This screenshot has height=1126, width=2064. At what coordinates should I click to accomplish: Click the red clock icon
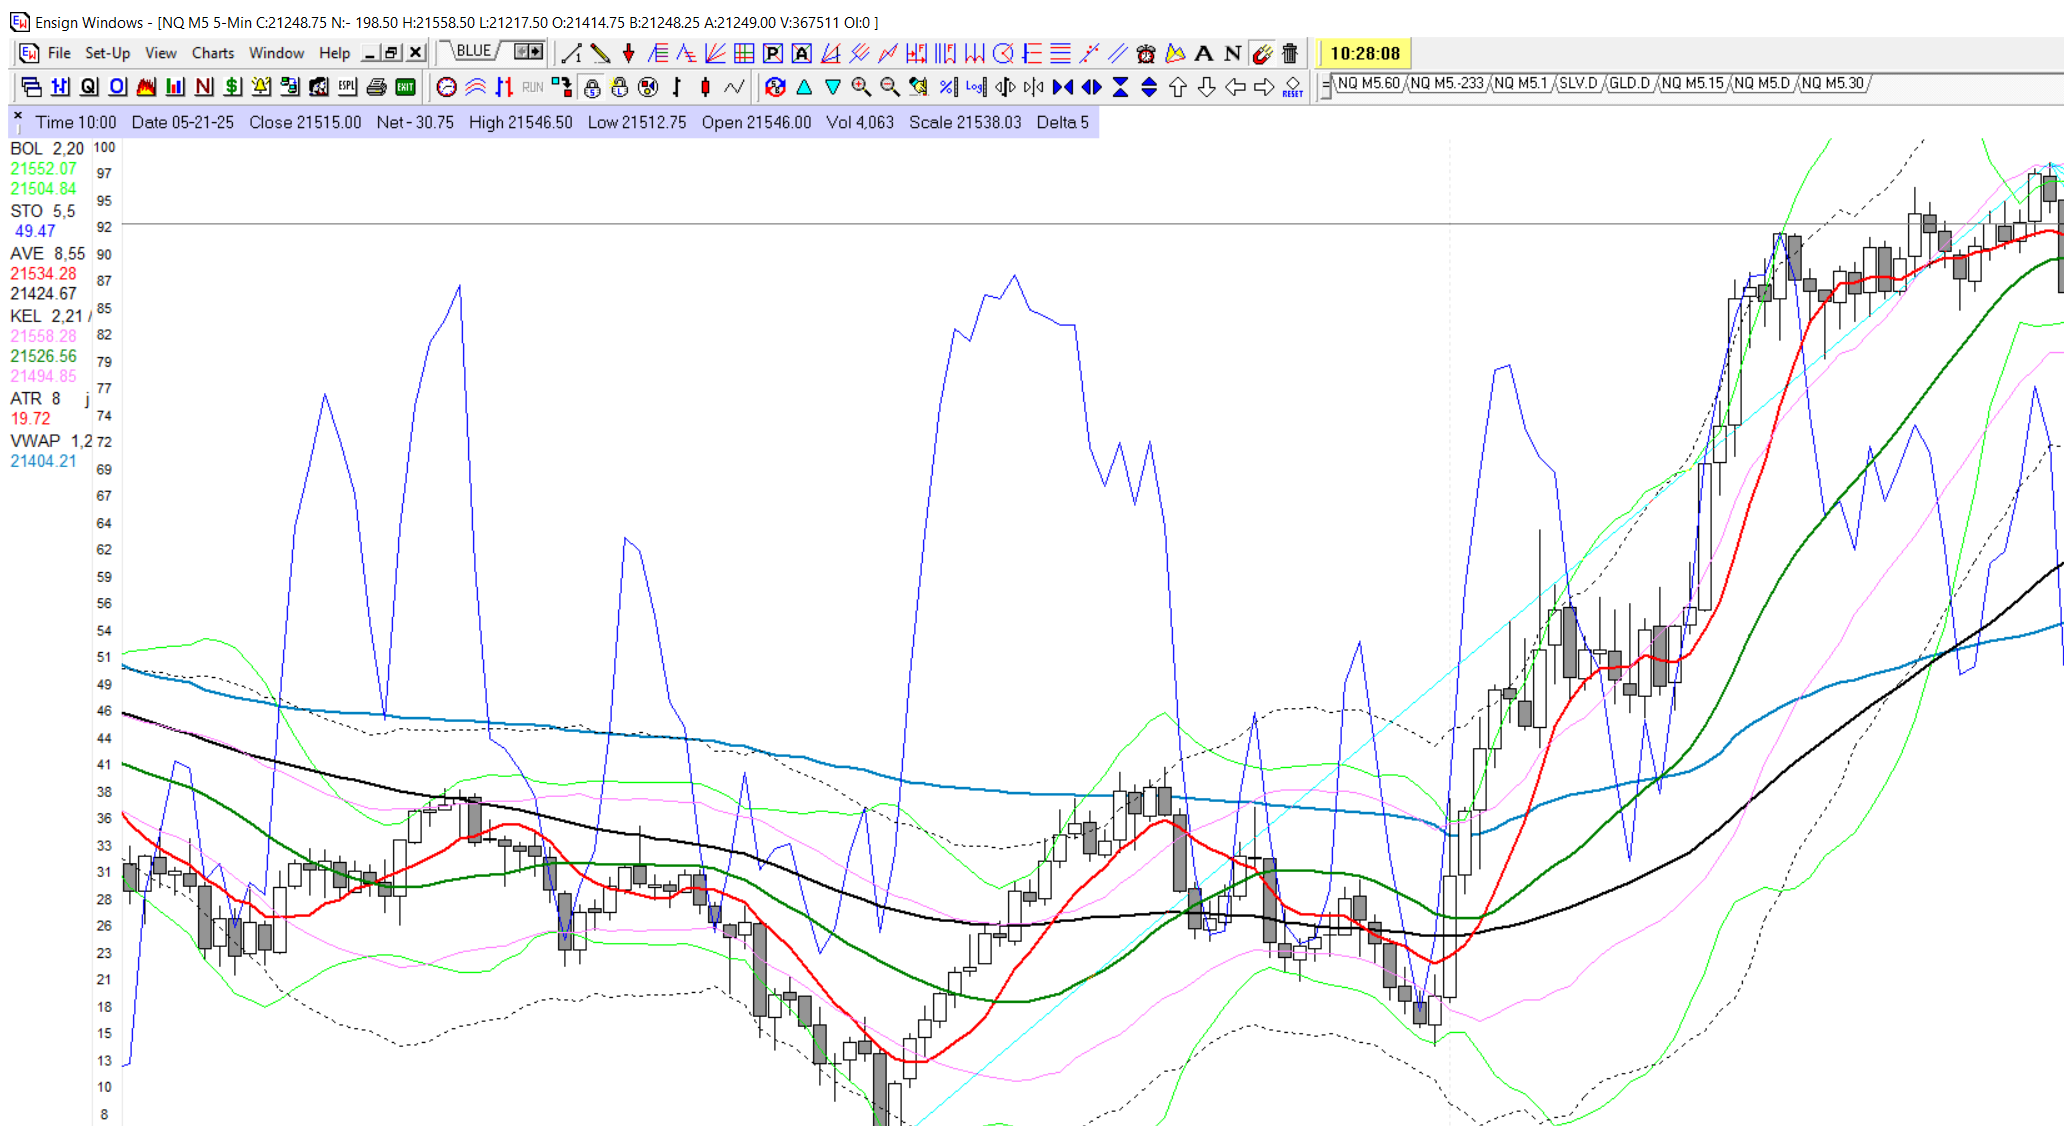(447, 87)
